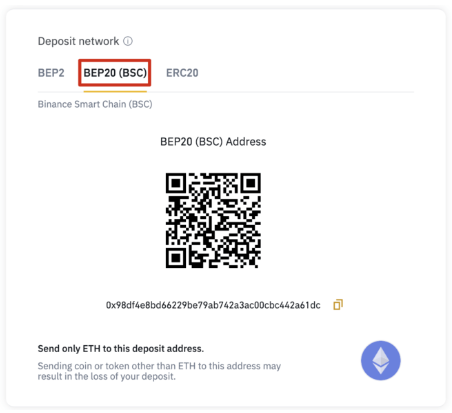Click the BEP20 (BSC) Address heading

tap(213, 142)
